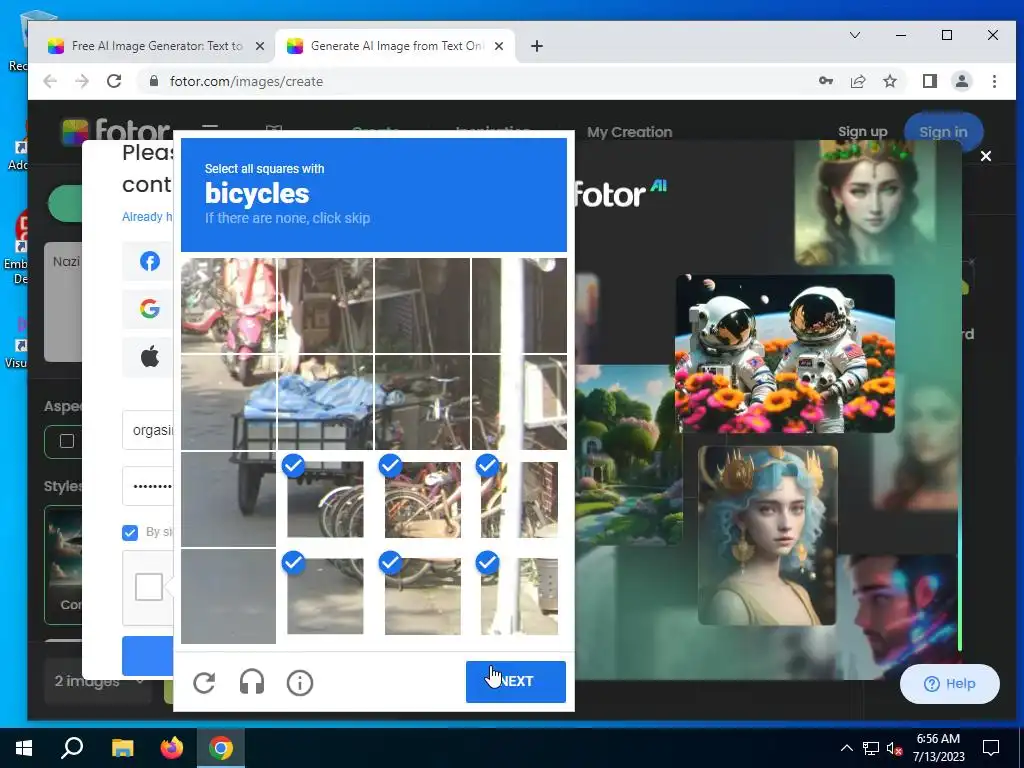
Task: Select the astronauts in flowers thumbnail
Action: [x=785, y=353]
